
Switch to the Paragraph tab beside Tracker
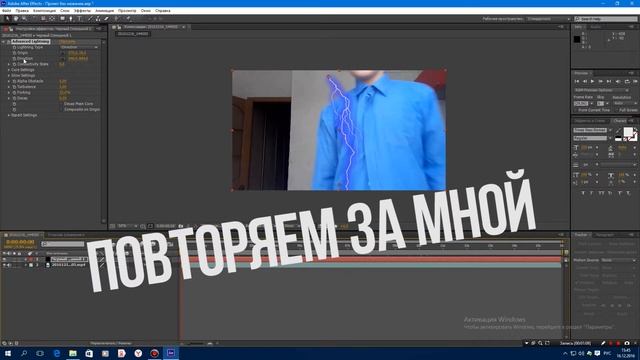[605, 235]
